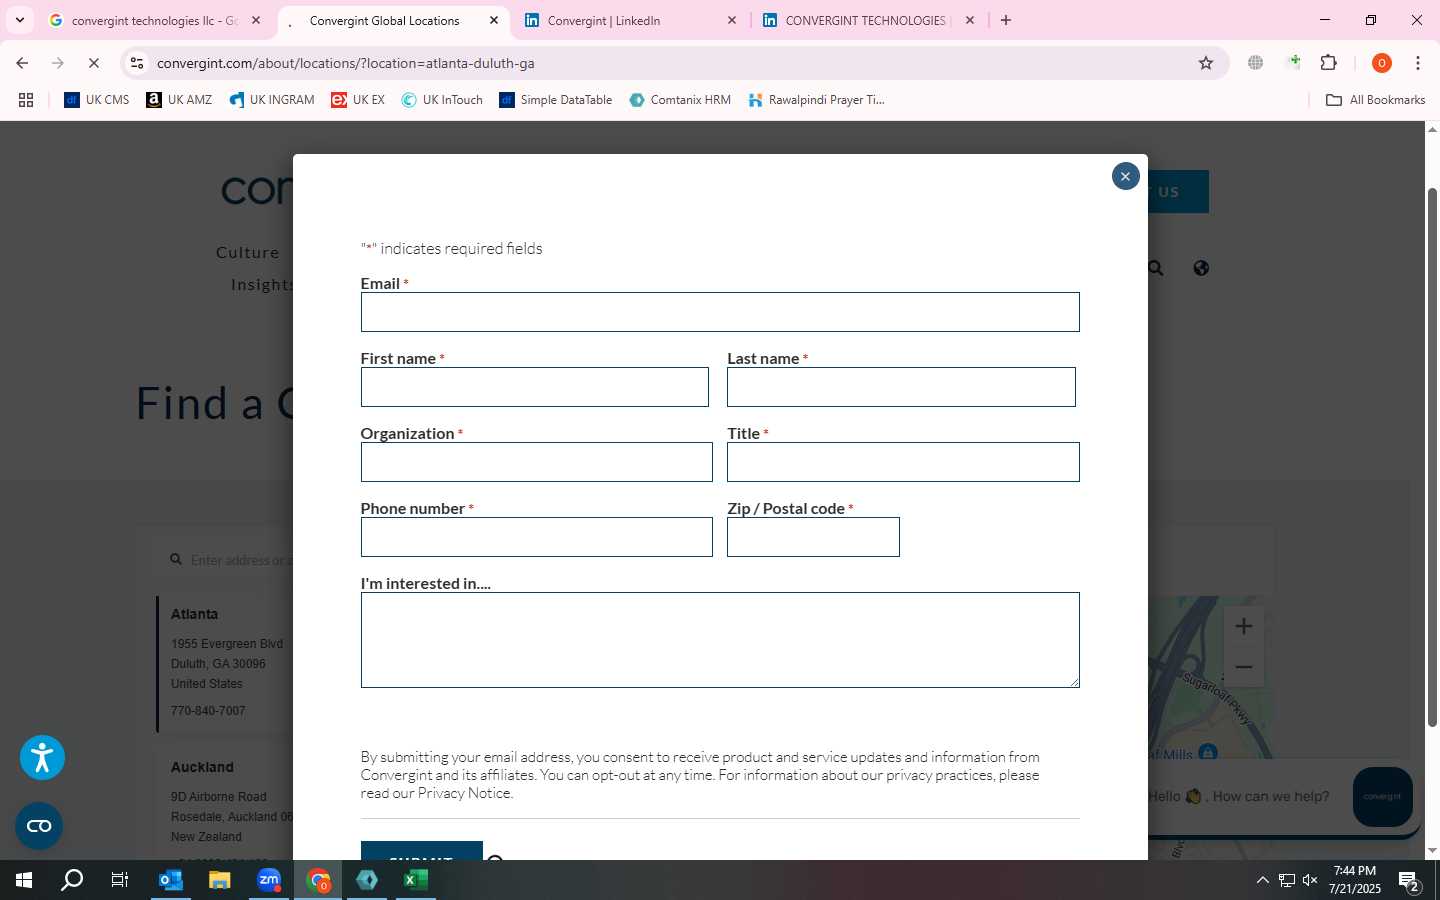Click the Phone number field
Image resolution: width=1440 pixels, height=900 pixels.
(536, 537)
